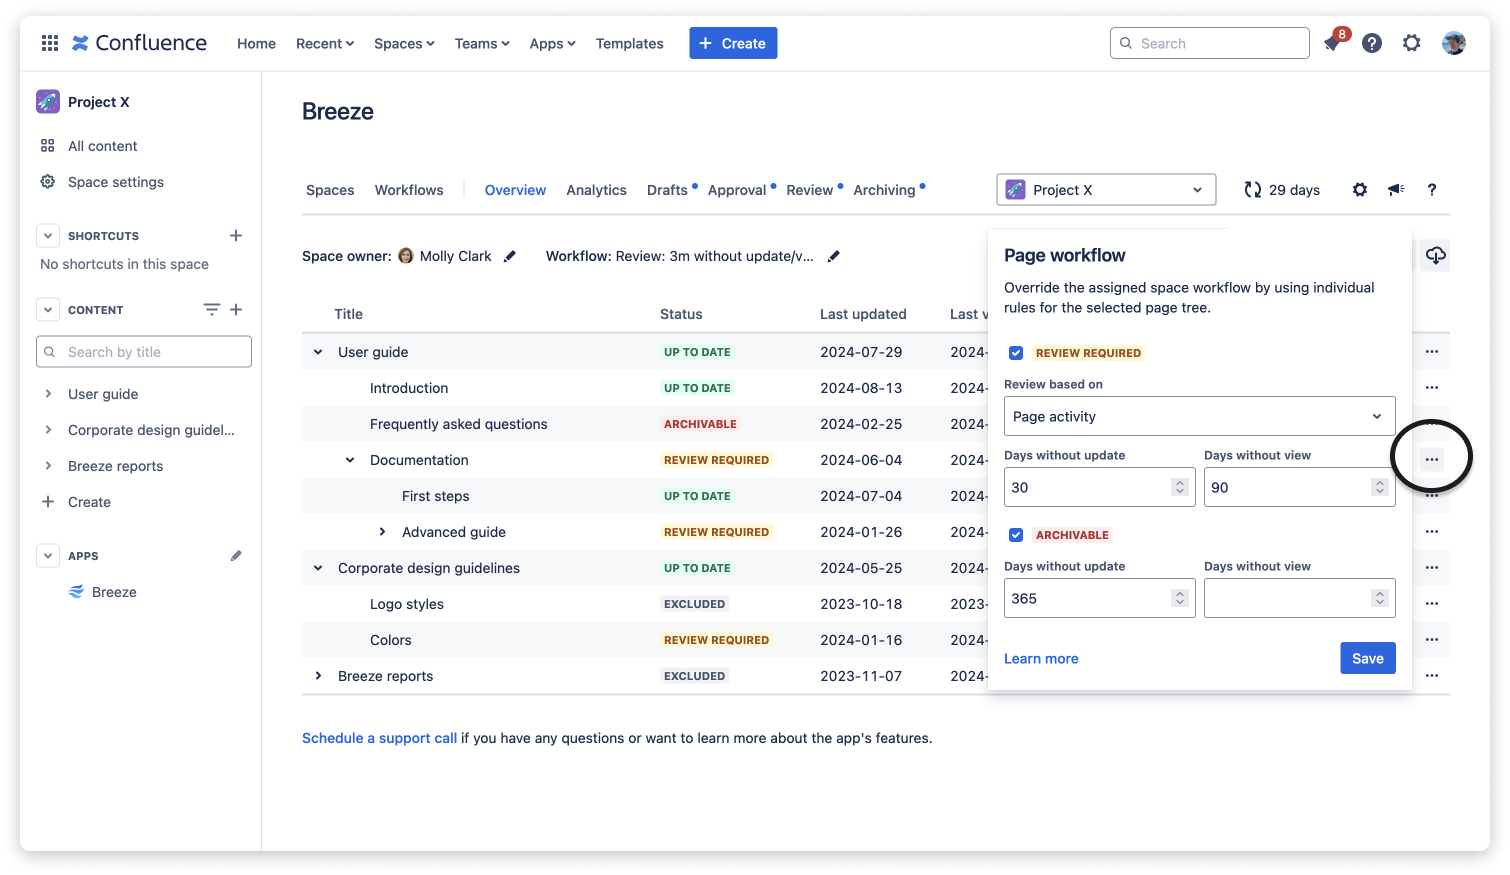This screenshot has width=1510, height=875.
Task: Save the page workflow
Action: click(1368, 658)
